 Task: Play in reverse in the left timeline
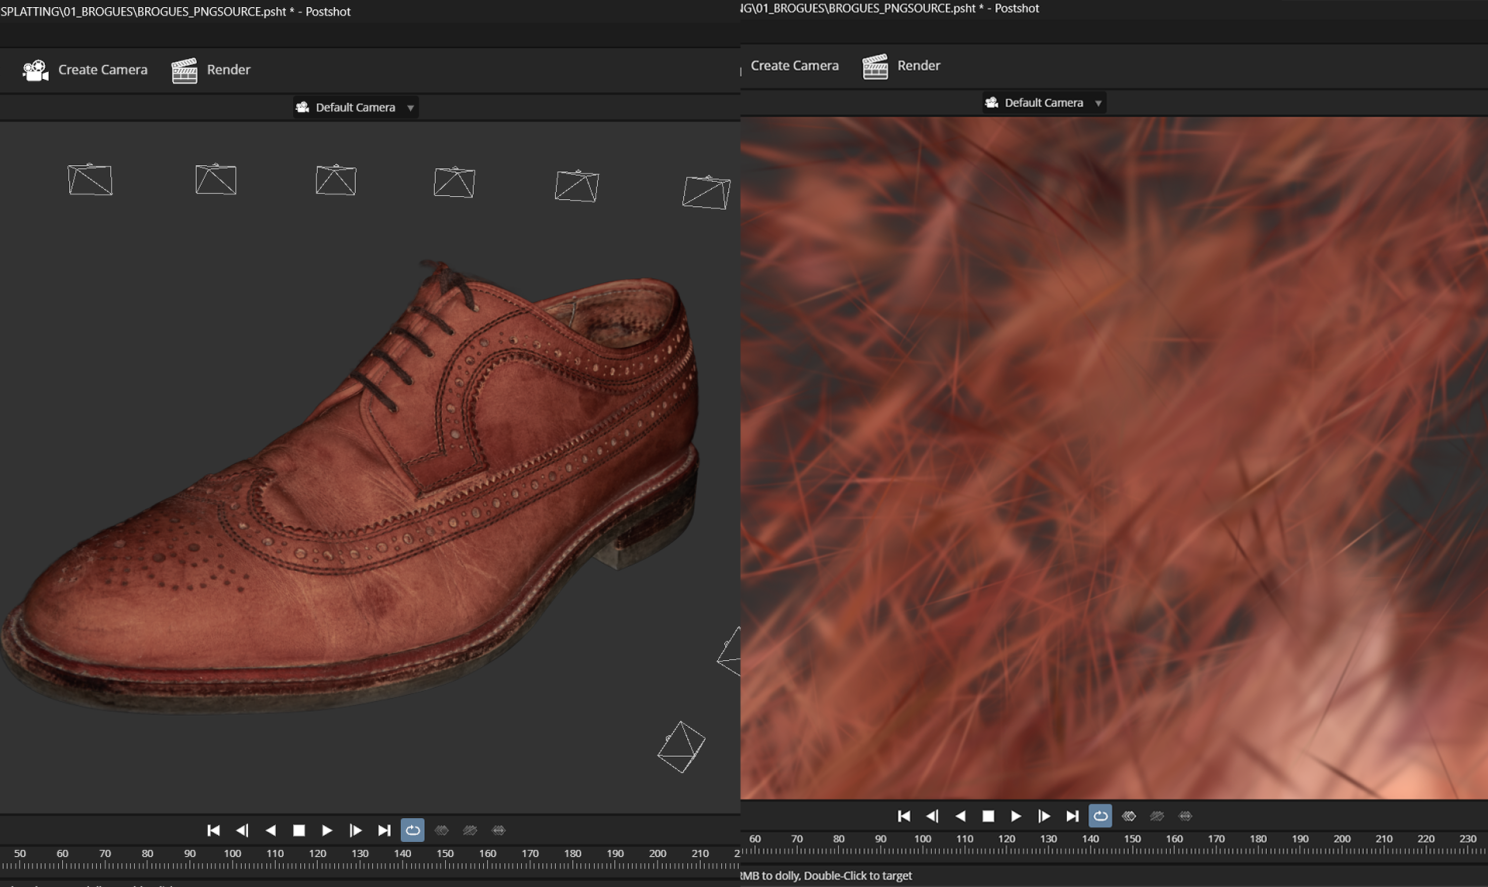click(270, 830)
